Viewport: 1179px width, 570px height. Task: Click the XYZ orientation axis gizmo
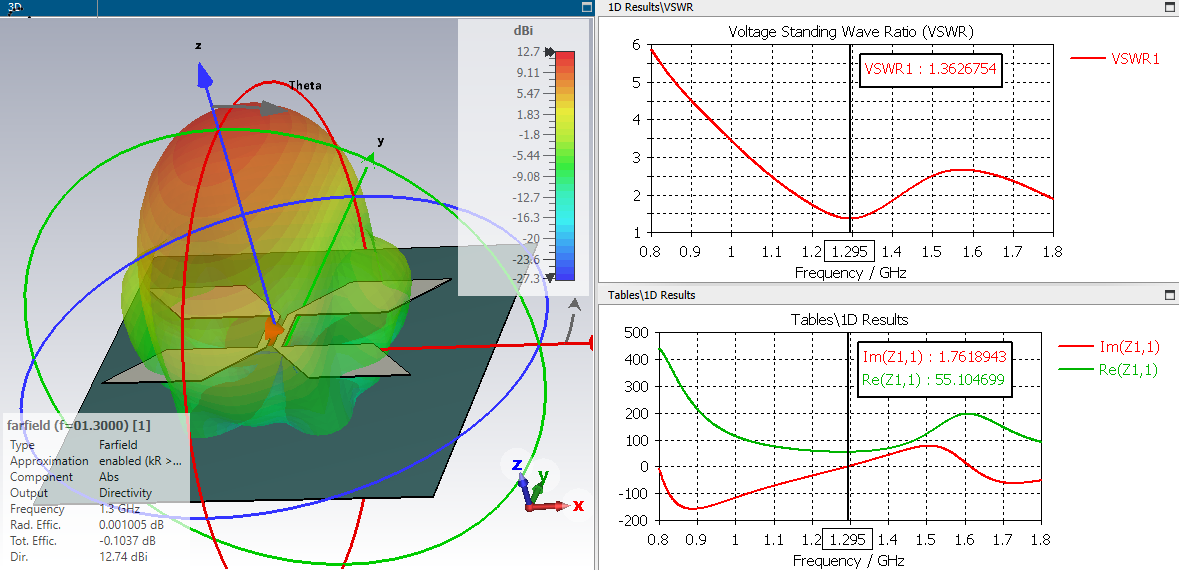(544, 485)
